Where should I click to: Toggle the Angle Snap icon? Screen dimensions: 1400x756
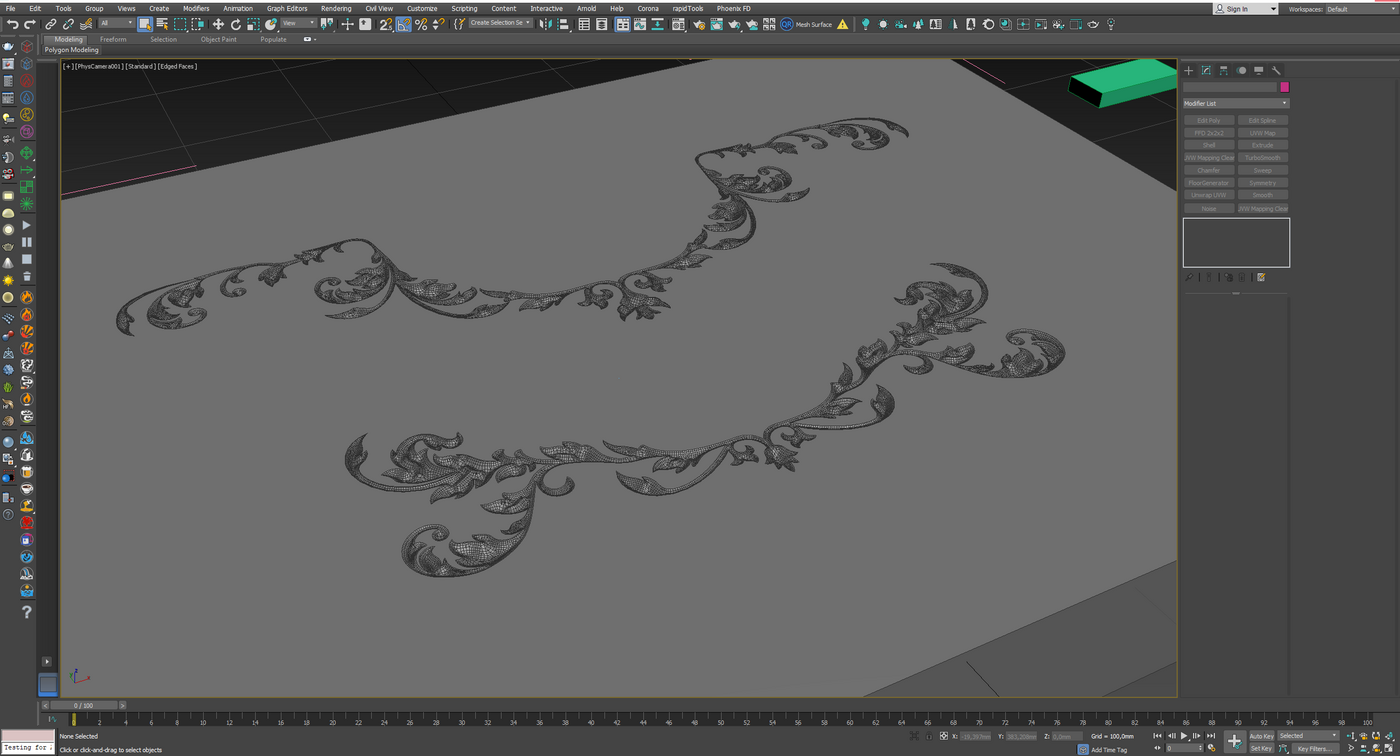[403, 24]
